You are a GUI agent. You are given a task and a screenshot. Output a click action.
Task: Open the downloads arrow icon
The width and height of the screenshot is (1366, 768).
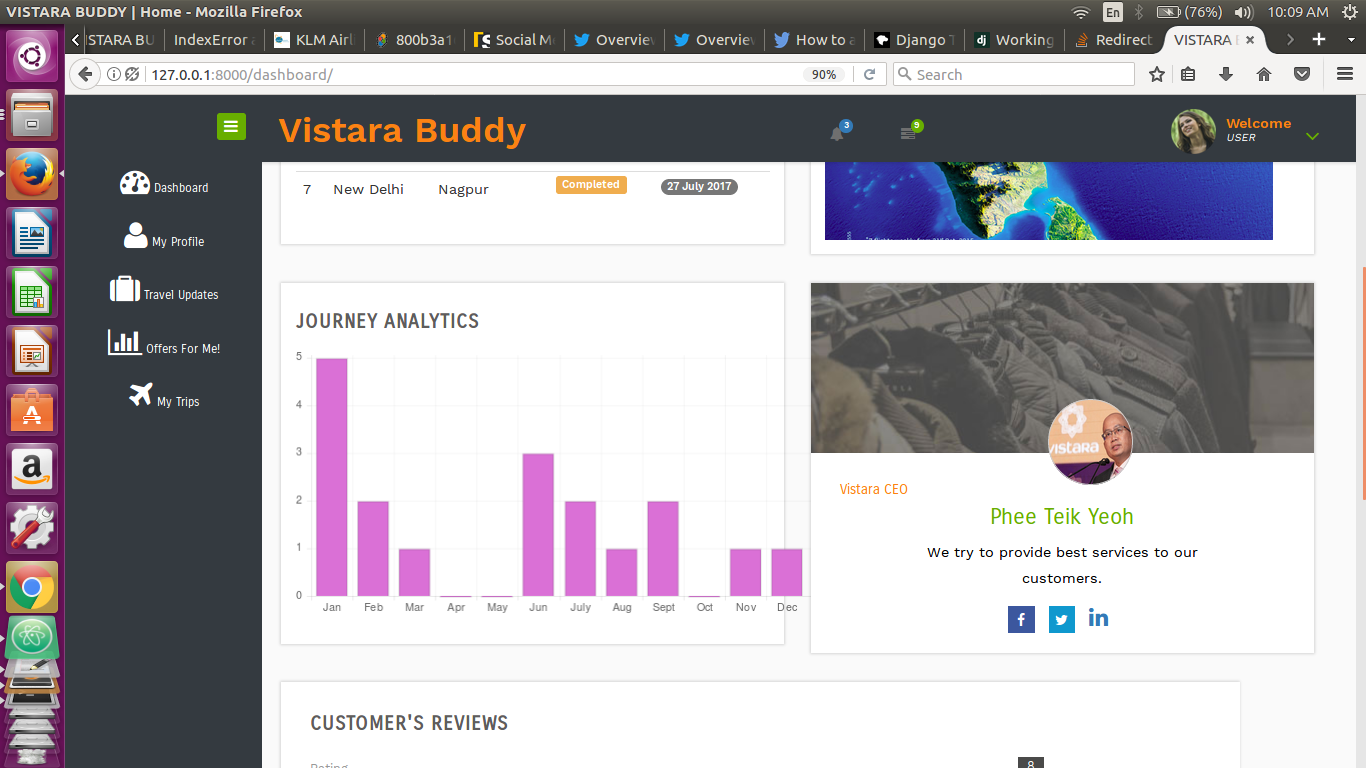(1226, 74)
